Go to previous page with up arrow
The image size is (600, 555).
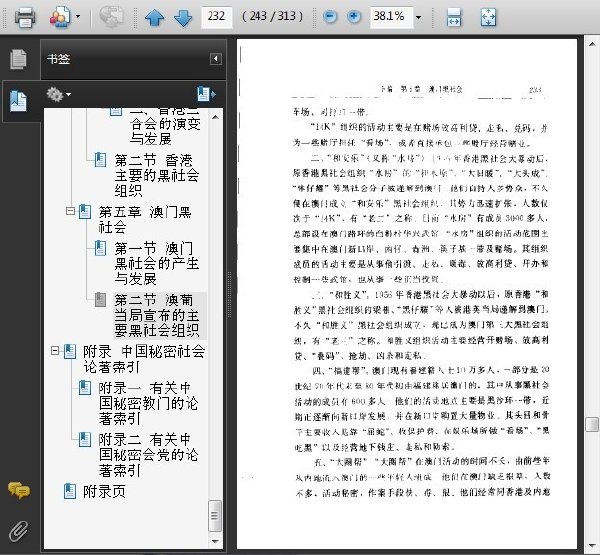click(x=155, y=18)
